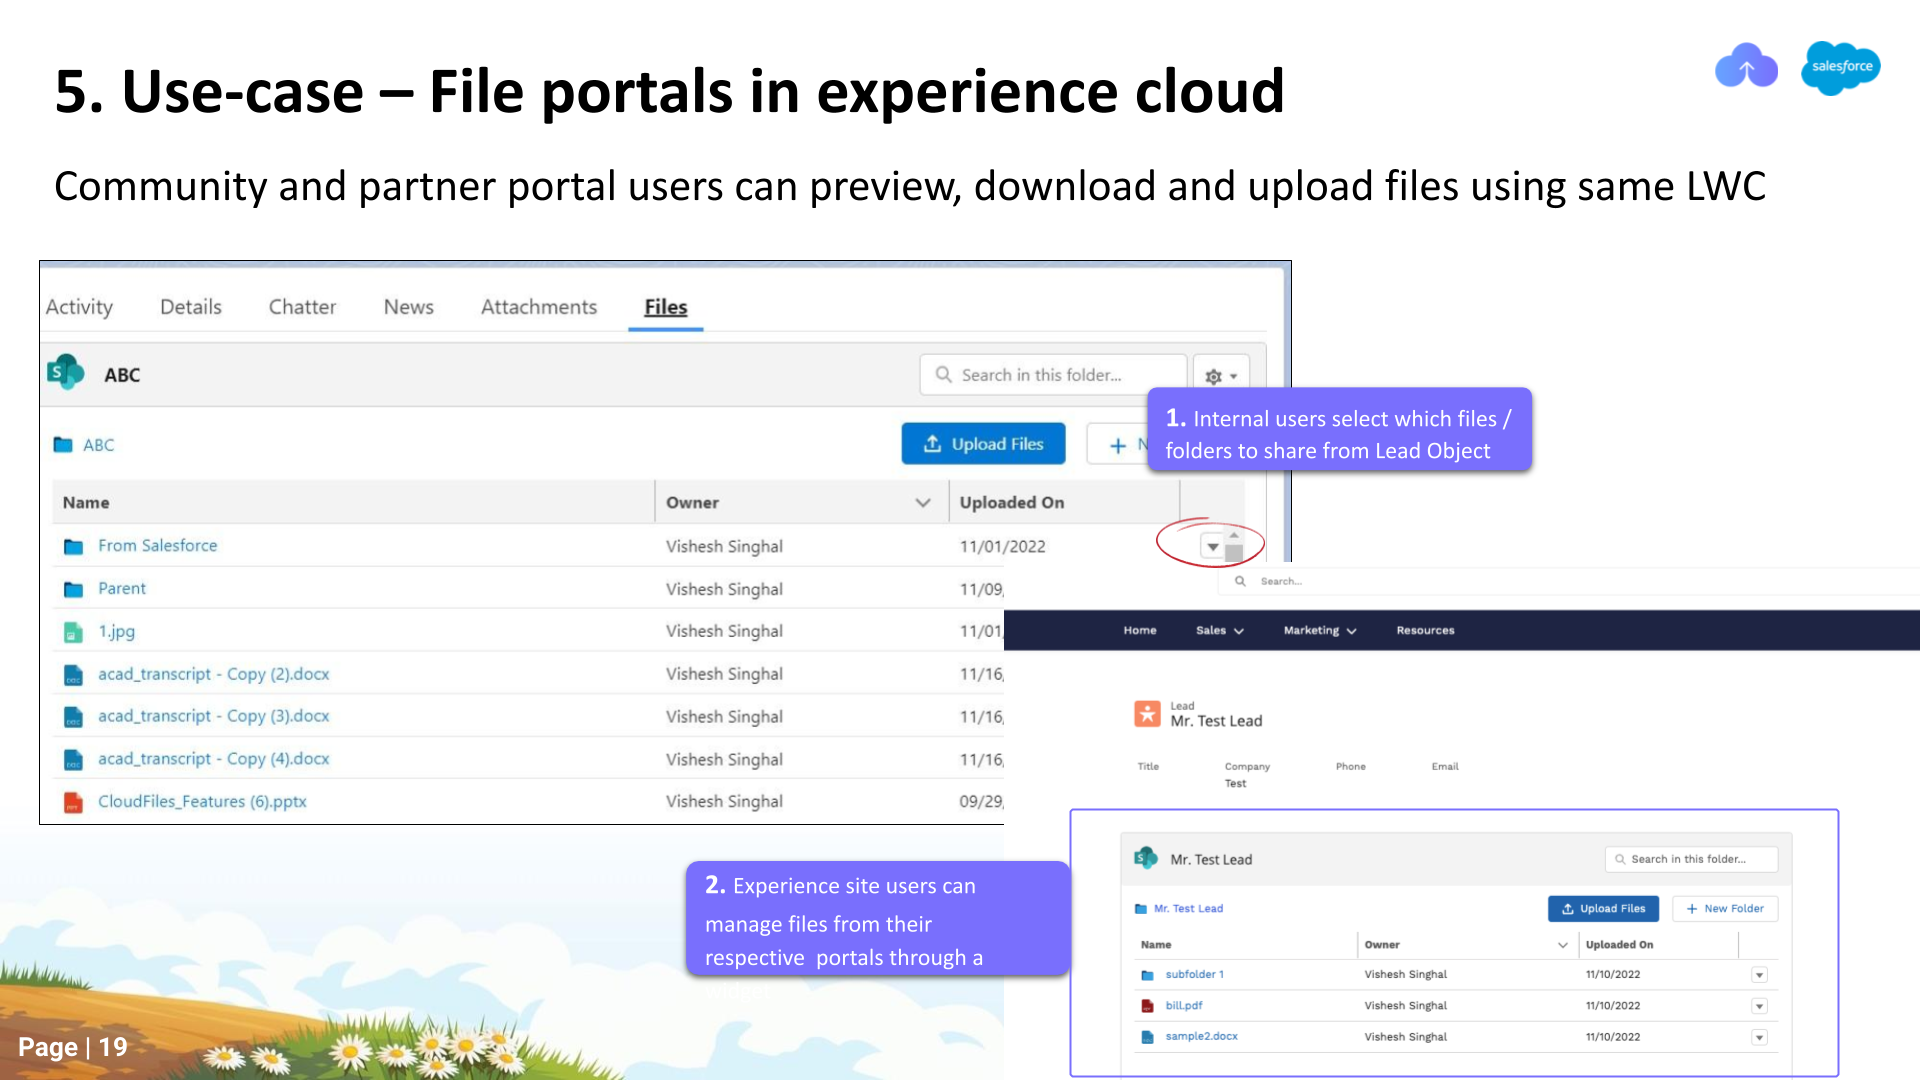Switch to the Chatter tab

pyautogui.click(x=302, y=307)
